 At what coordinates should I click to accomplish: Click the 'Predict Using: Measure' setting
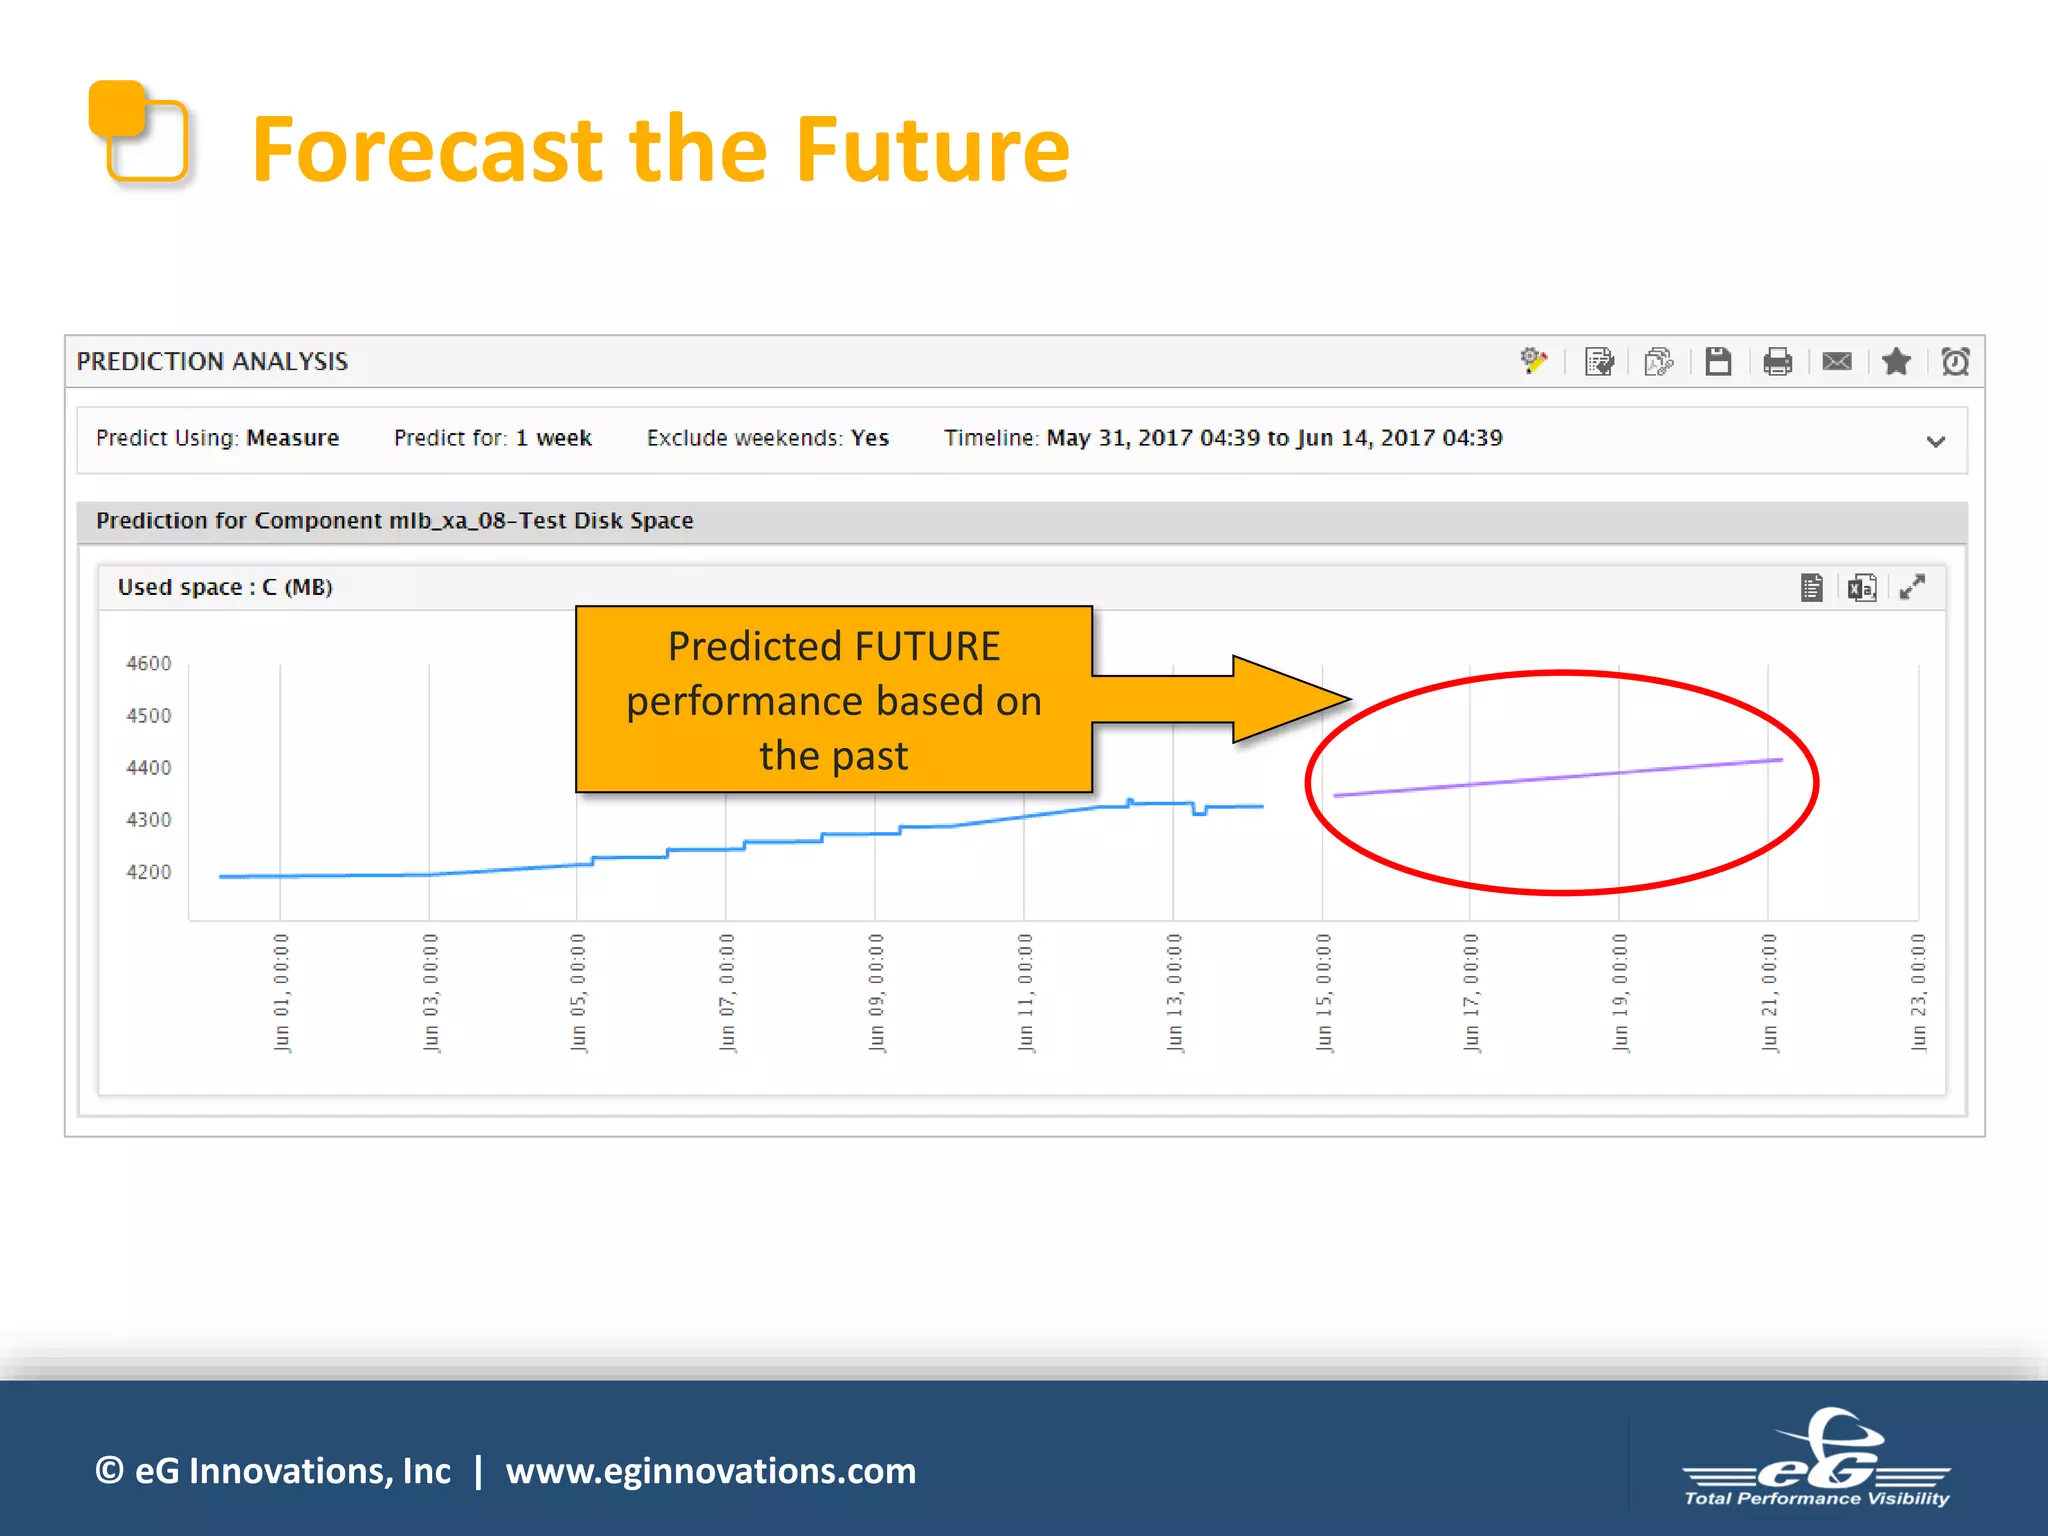[x=217, y=438]
